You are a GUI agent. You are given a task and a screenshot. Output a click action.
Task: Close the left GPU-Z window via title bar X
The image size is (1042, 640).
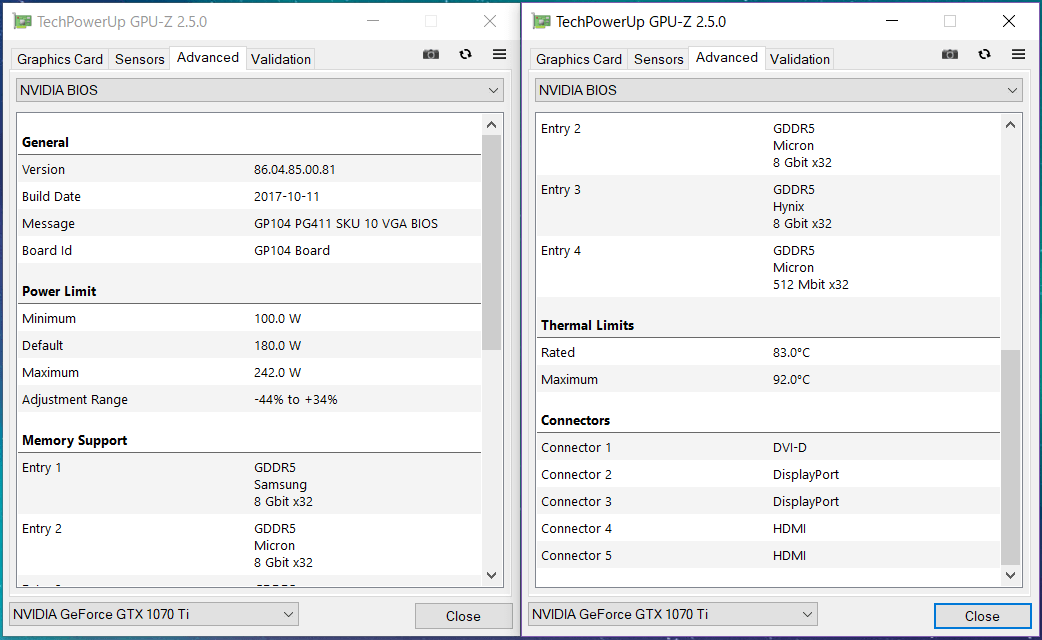[490, 21]
